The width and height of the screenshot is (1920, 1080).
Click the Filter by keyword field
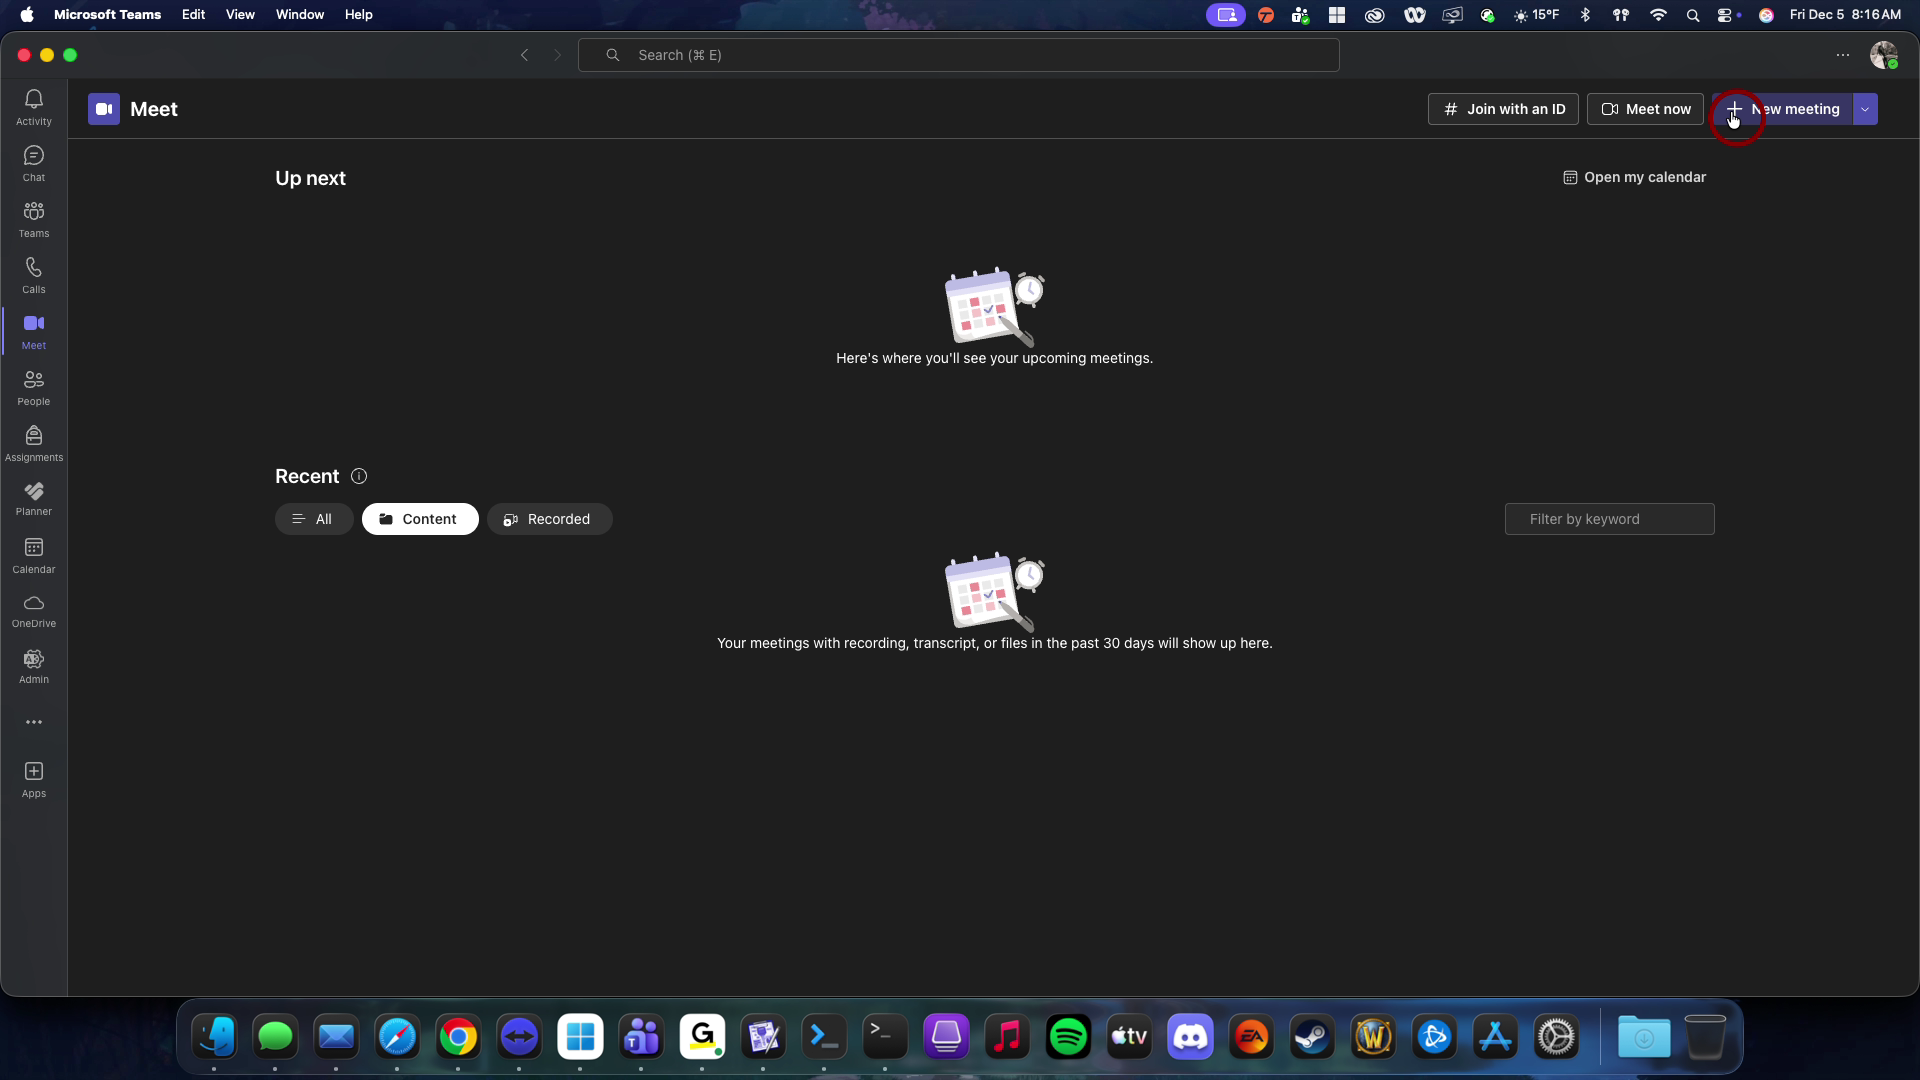[1609, 519]
